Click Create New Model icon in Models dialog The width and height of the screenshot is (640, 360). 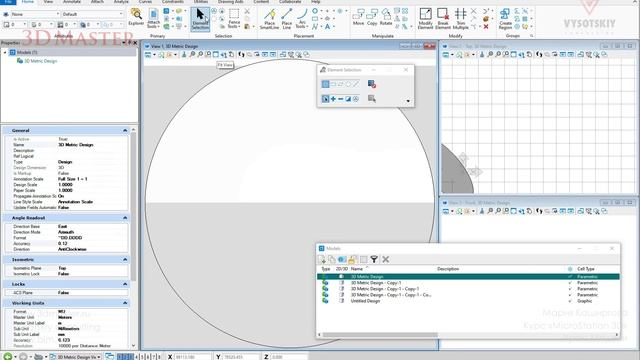click(322, 259)
